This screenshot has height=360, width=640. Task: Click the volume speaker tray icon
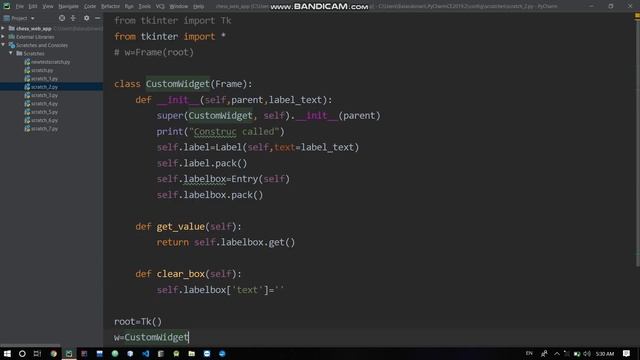pyautogui.click(x=587, y=353)
